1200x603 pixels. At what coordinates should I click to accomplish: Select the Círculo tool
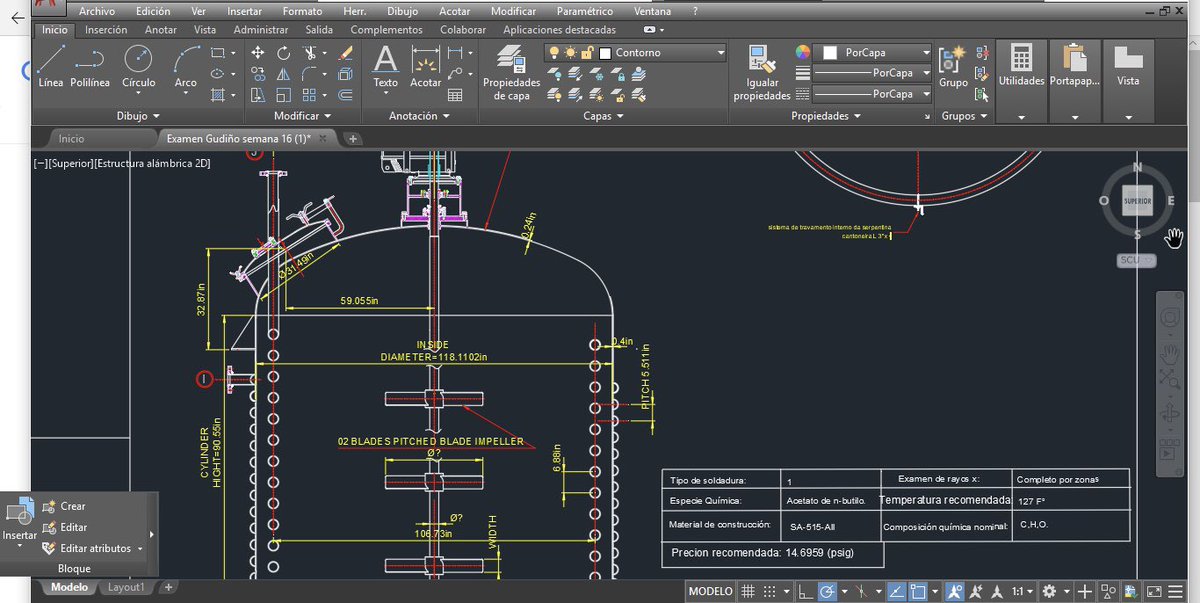[x=139, y=67]
